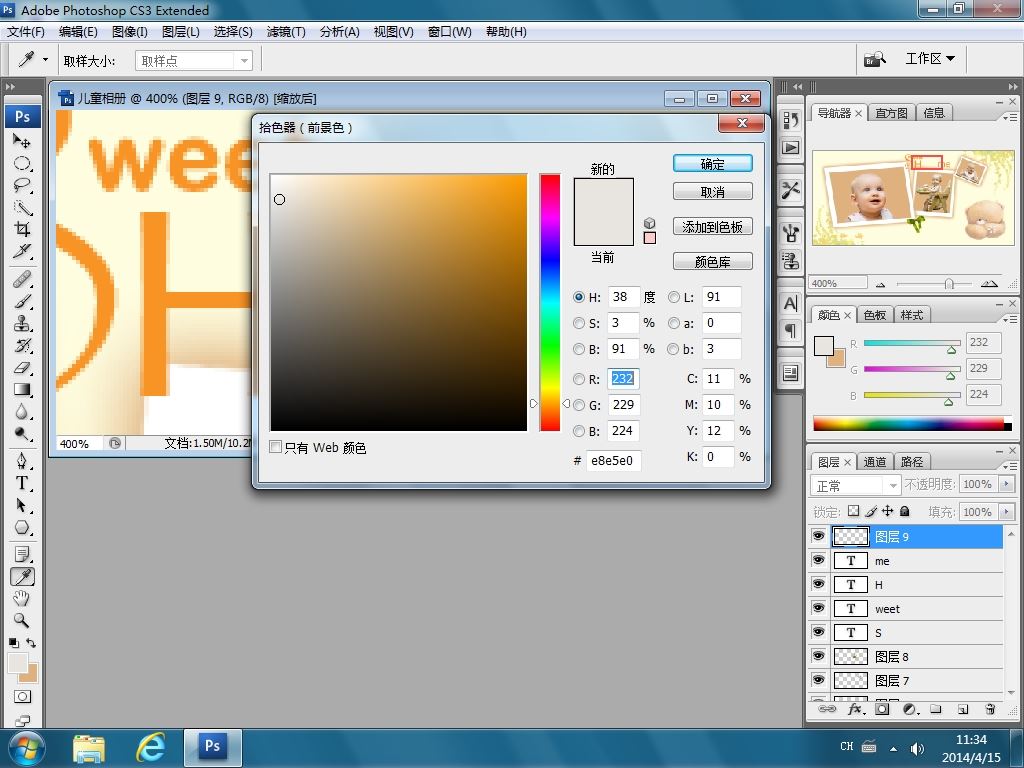Select the Lasso tool
The image size is (1024, 768).
tap(22, 185)
